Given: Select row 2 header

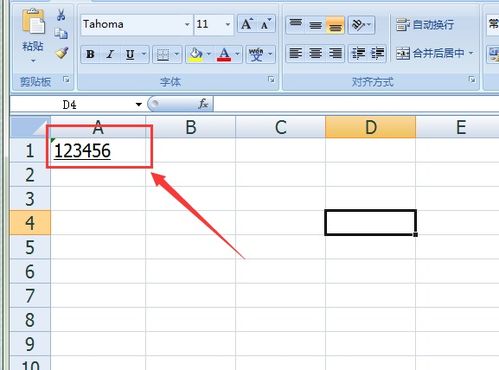Looking at the screenshot, I should pyautogui.click(x=30, y=175).
